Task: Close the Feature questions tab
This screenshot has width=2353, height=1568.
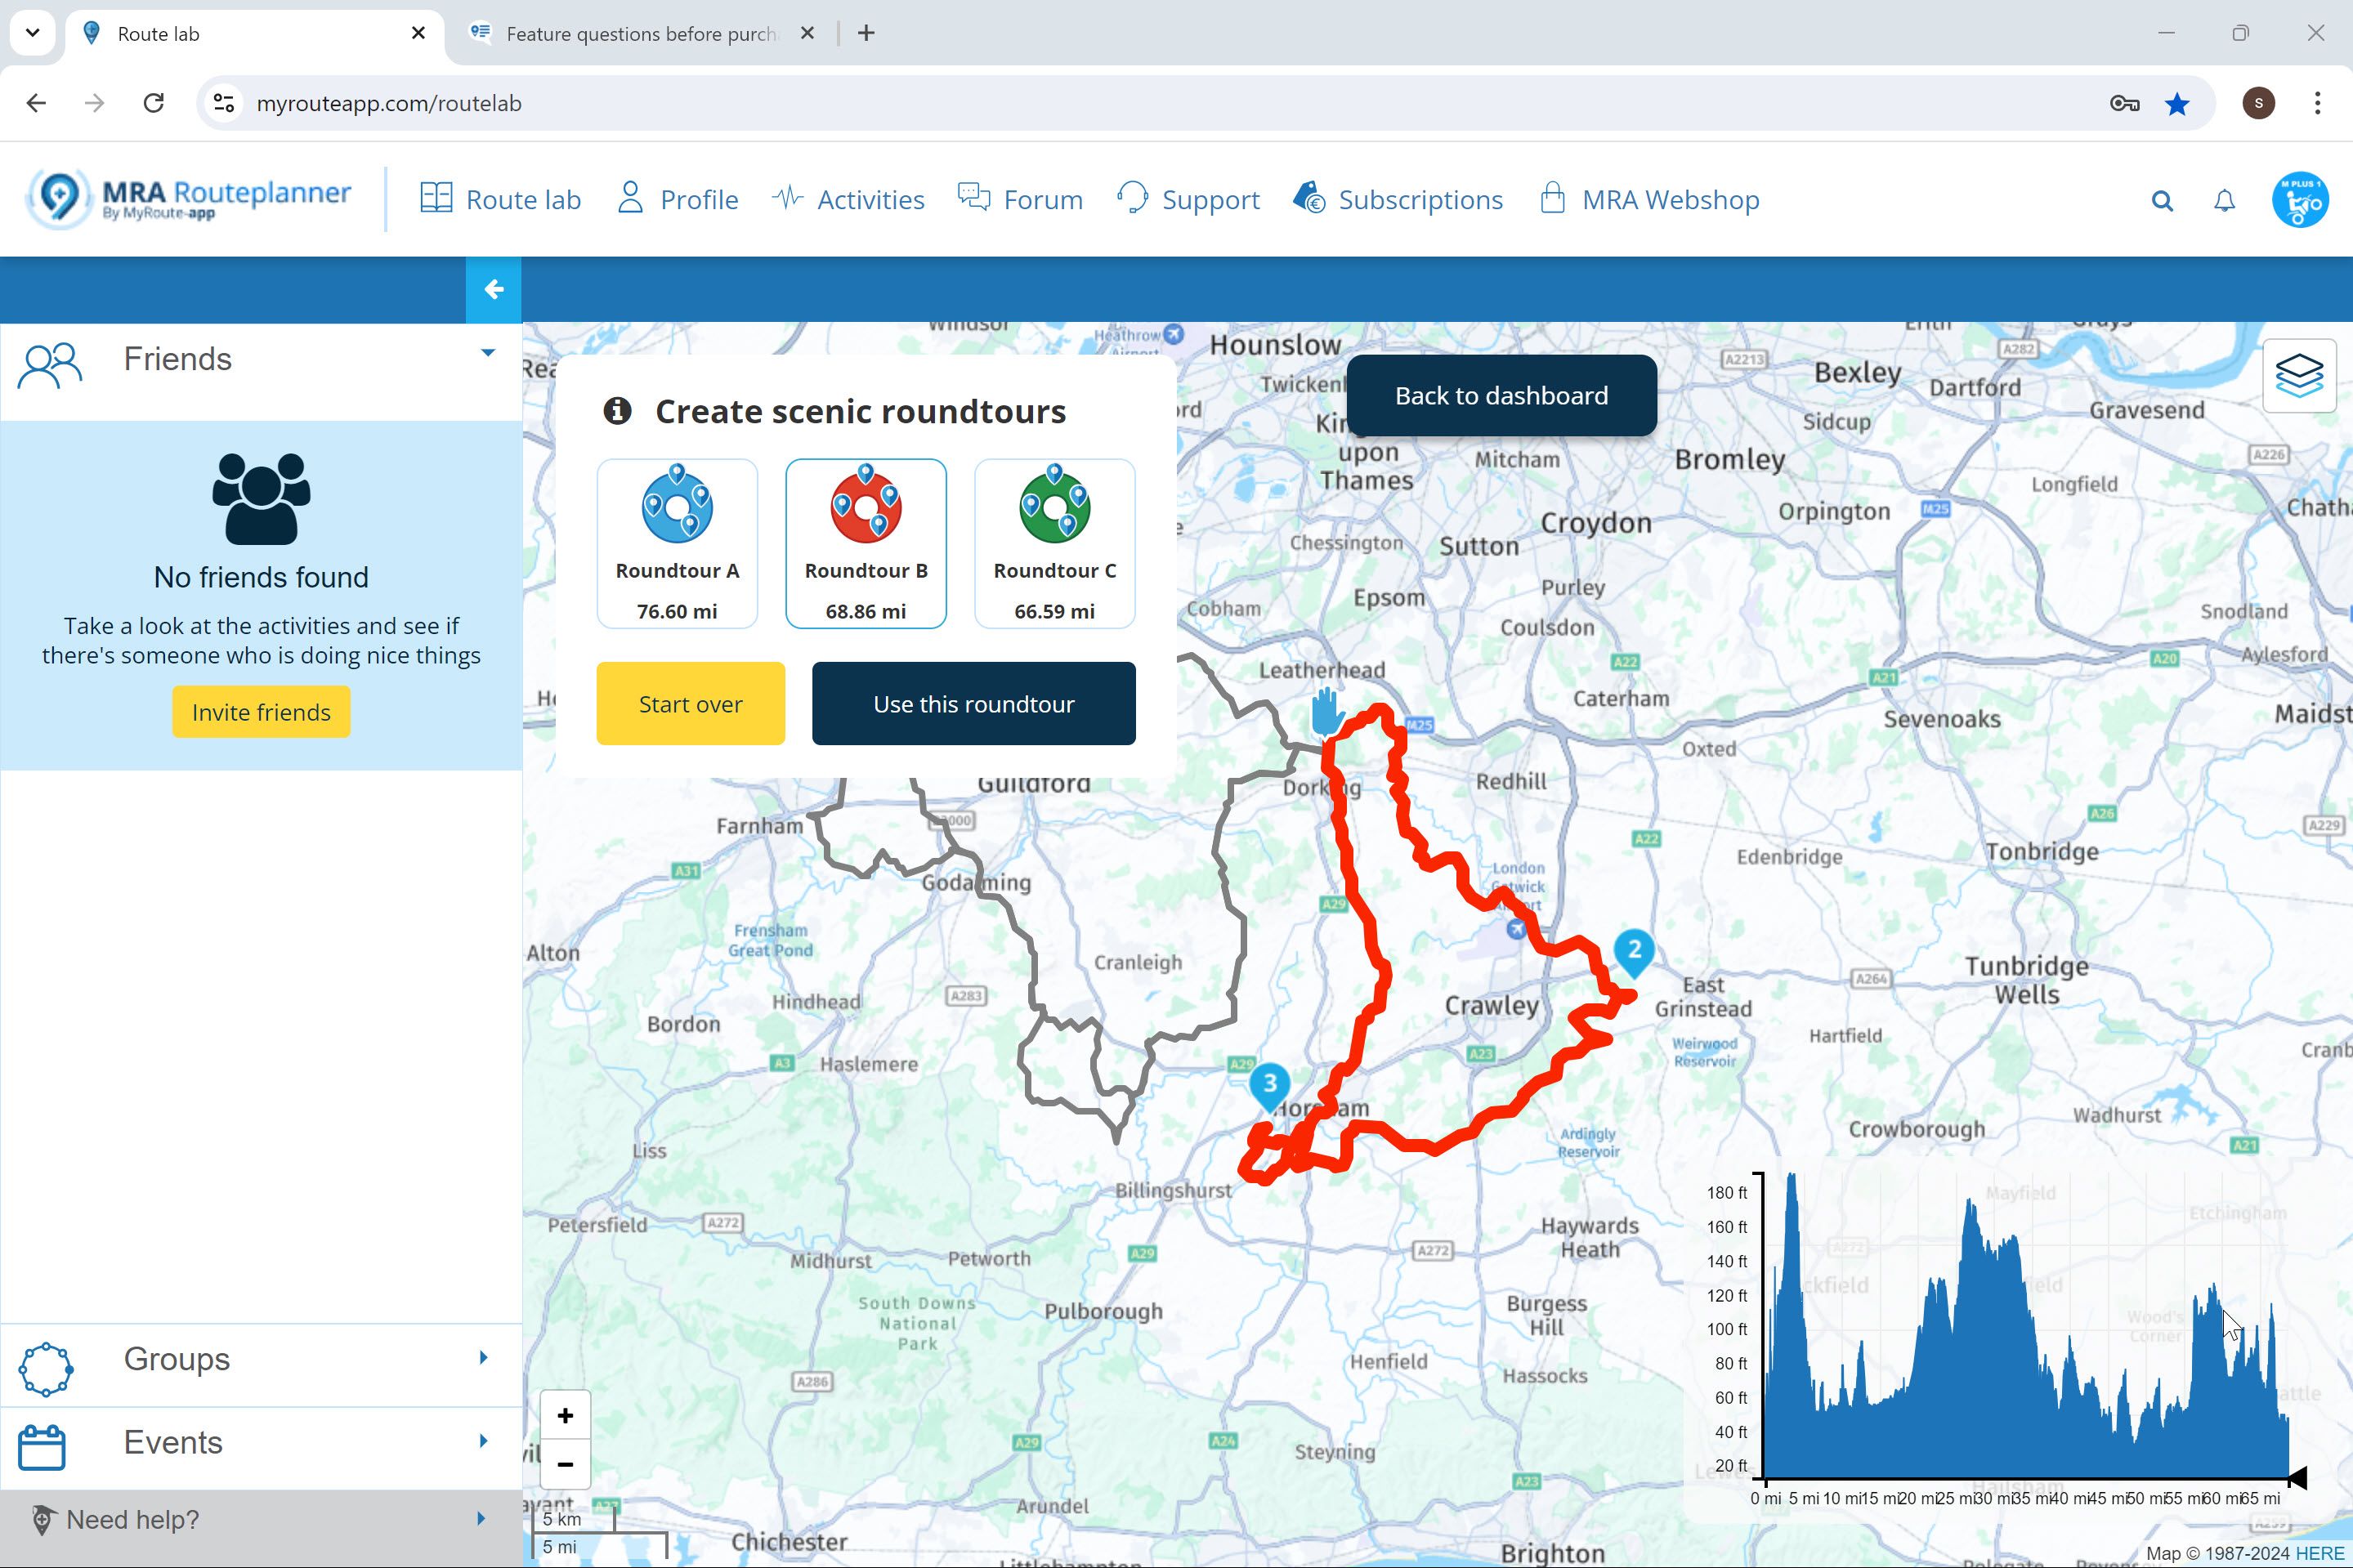Action: click(808, 34)
